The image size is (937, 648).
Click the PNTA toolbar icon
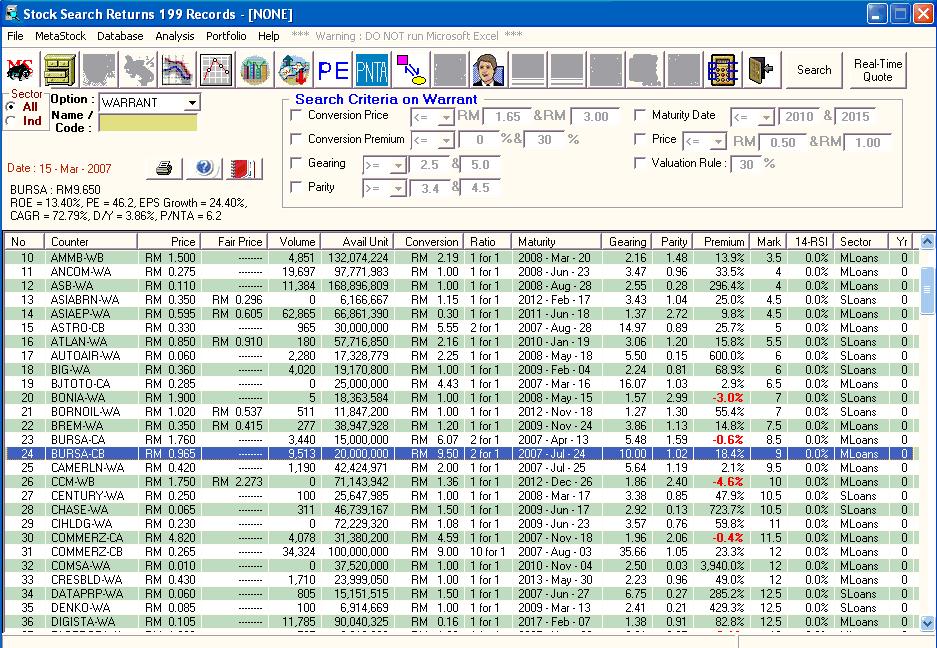(372, 71)
